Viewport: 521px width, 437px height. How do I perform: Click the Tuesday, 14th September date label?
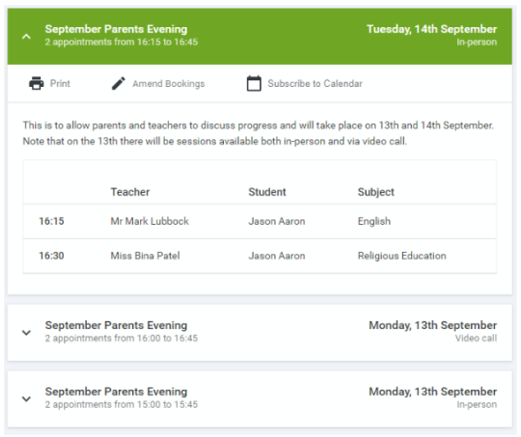pos(432,29)
